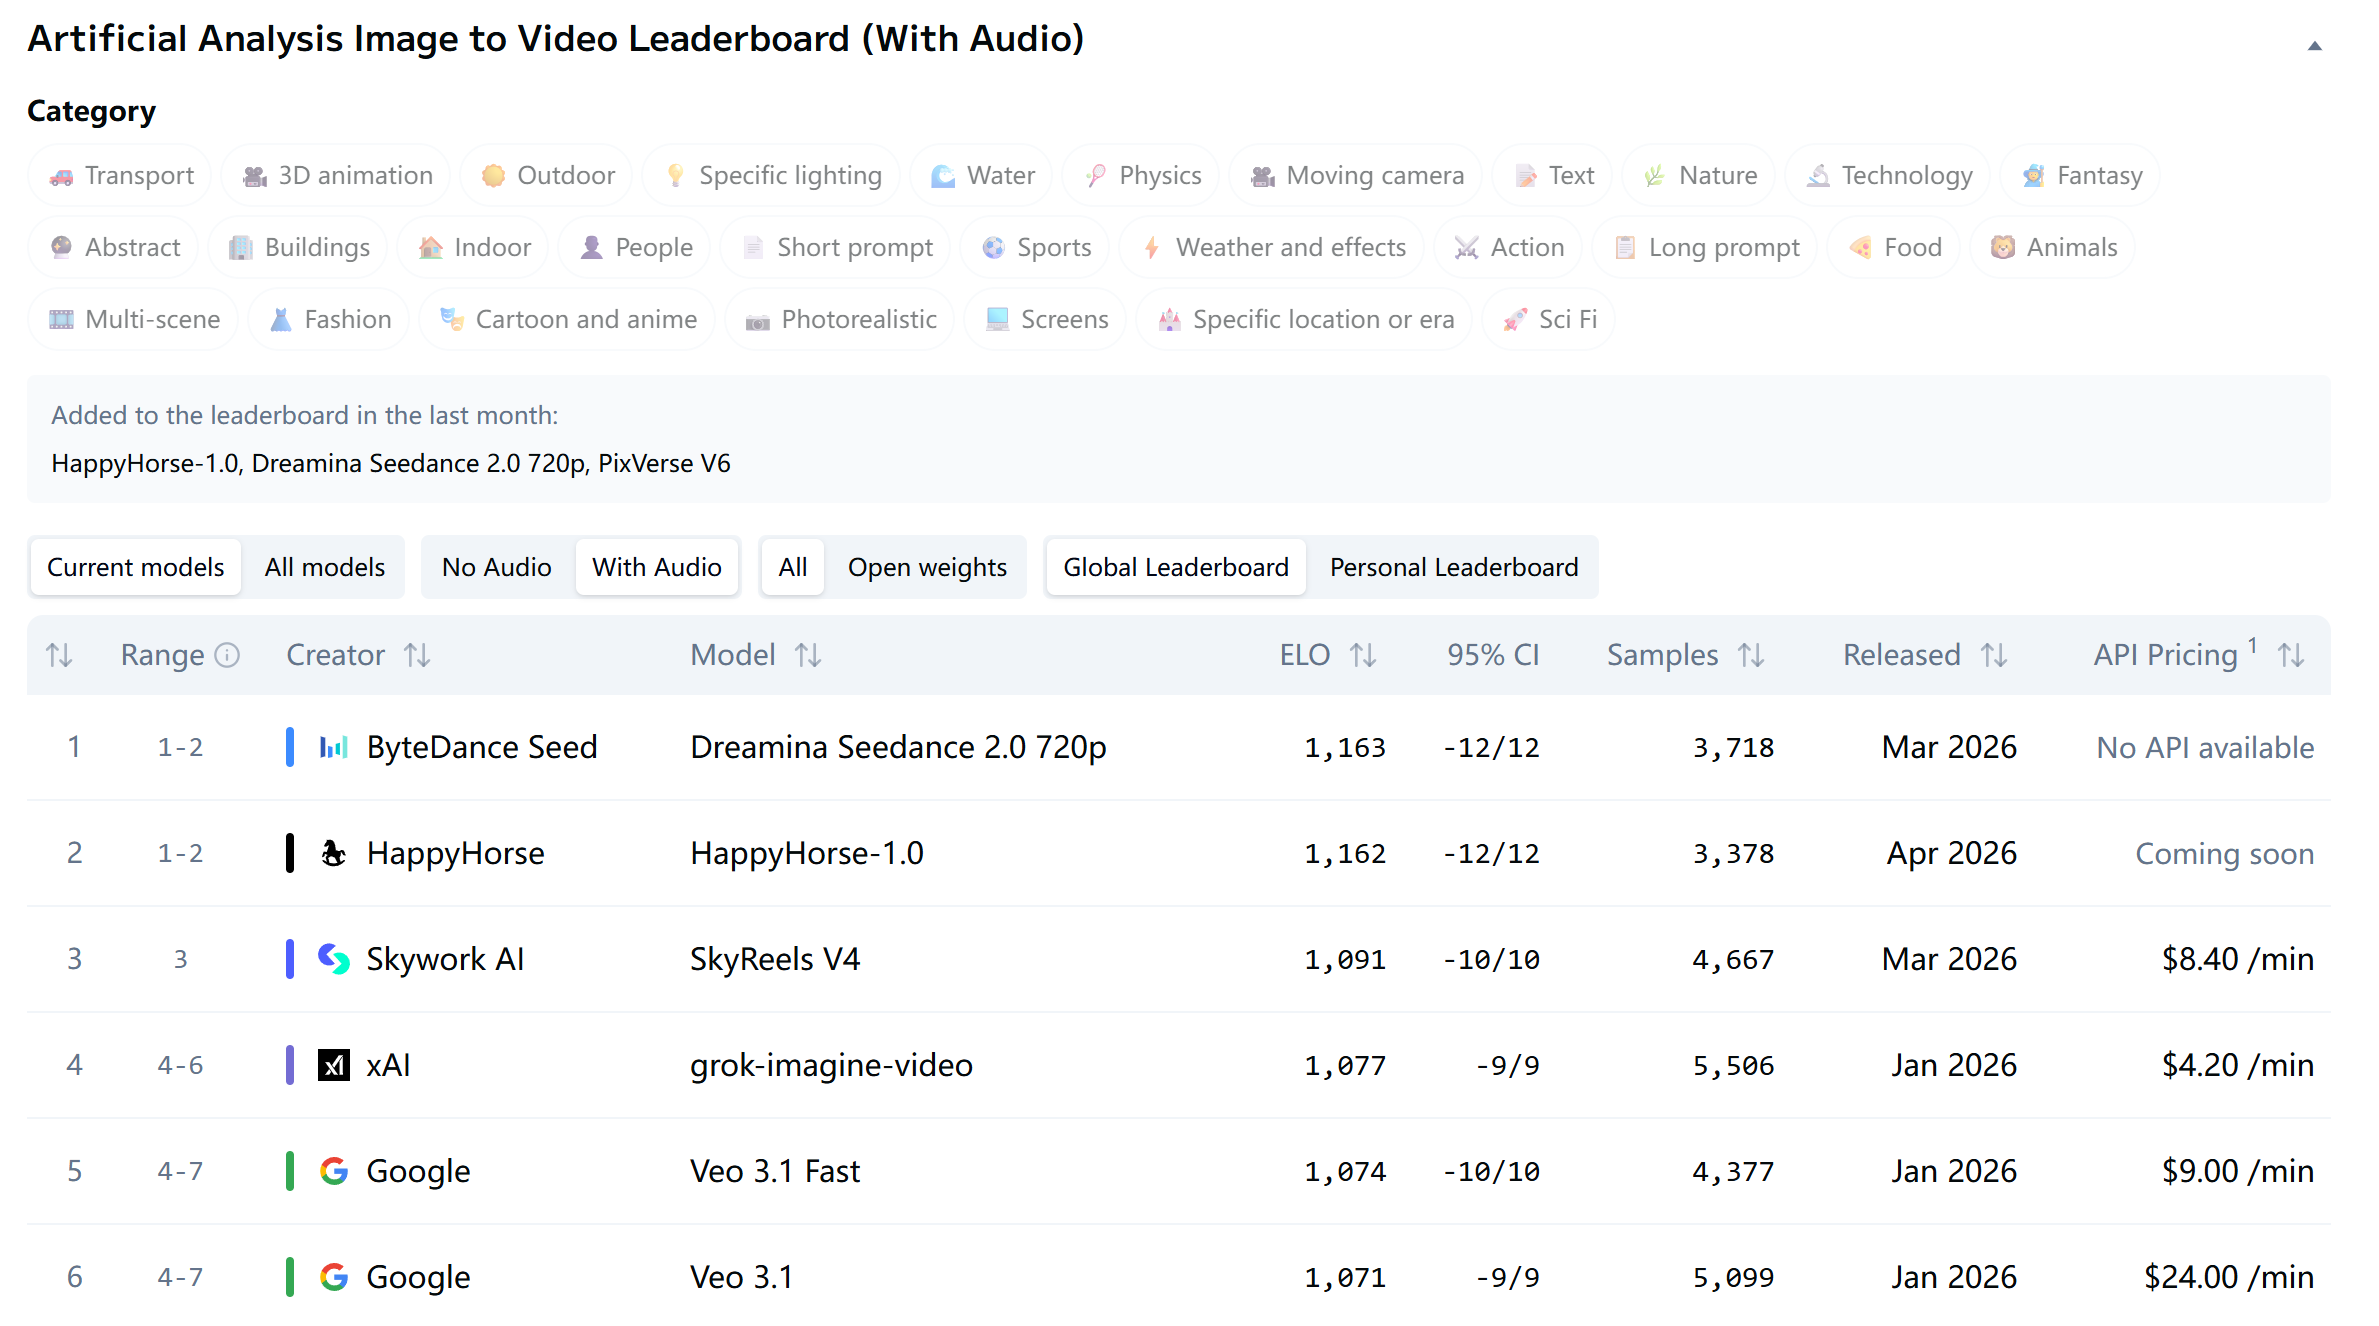2379x1326 pixels.
Task: Switch to No Audio toggle
Action: coord(496,567)
